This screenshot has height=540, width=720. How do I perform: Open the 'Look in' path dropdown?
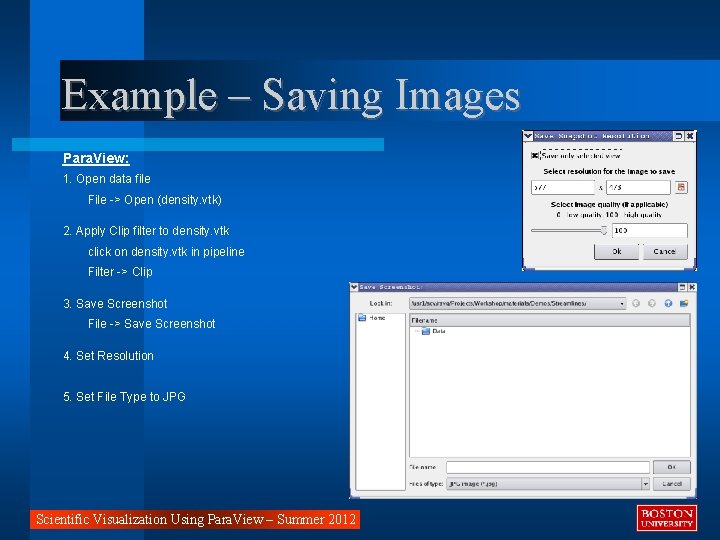pyautogui.click(x=518, y=304)
